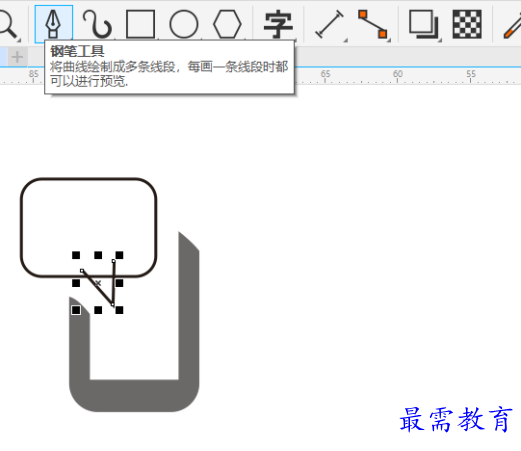Click the X center marker of selection
This screenshot has width=521, height=451.
click(x=98, y=283)
